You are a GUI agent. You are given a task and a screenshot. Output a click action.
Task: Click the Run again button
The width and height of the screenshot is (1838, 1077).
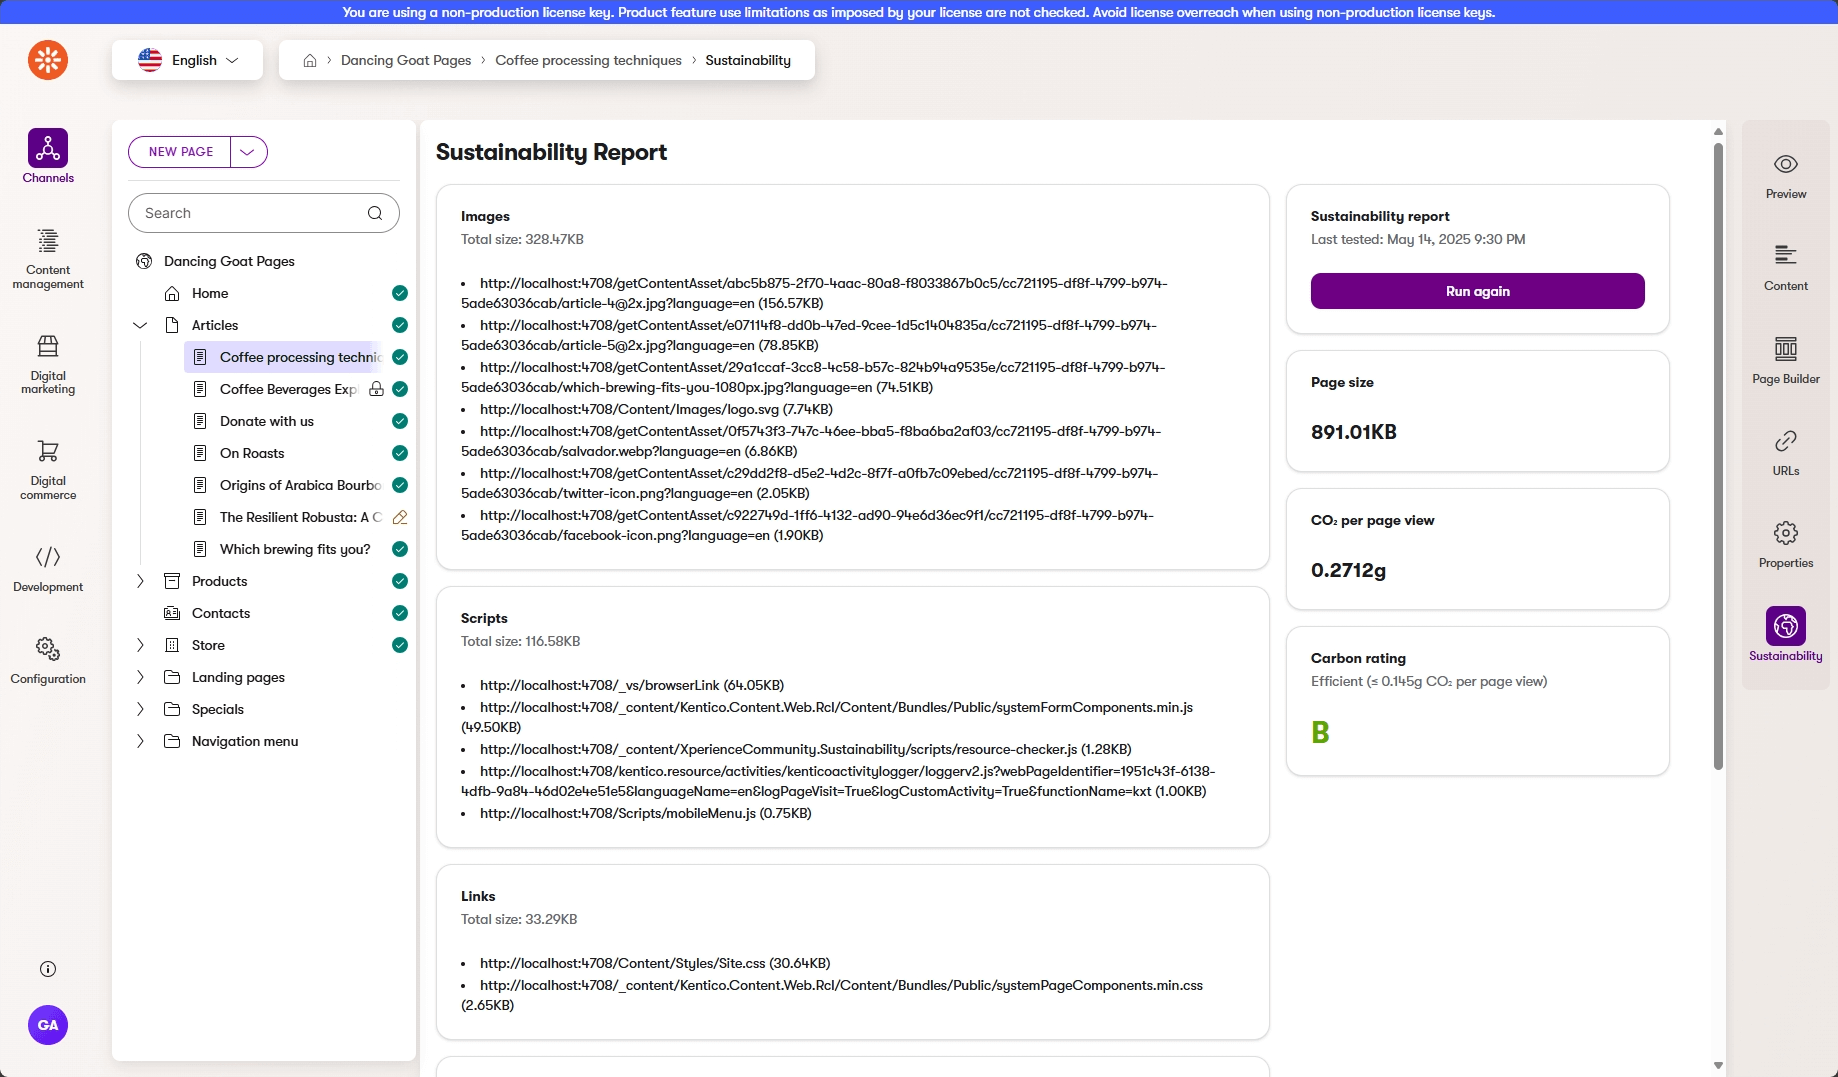[1477, 291]
